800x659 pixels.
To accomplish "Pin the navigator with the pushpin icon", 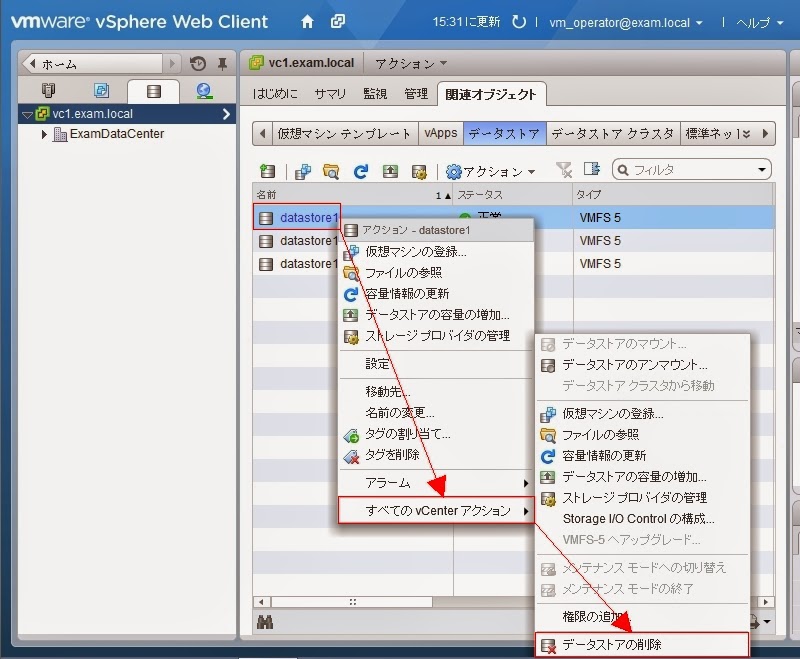I will (x=222, y=64).
